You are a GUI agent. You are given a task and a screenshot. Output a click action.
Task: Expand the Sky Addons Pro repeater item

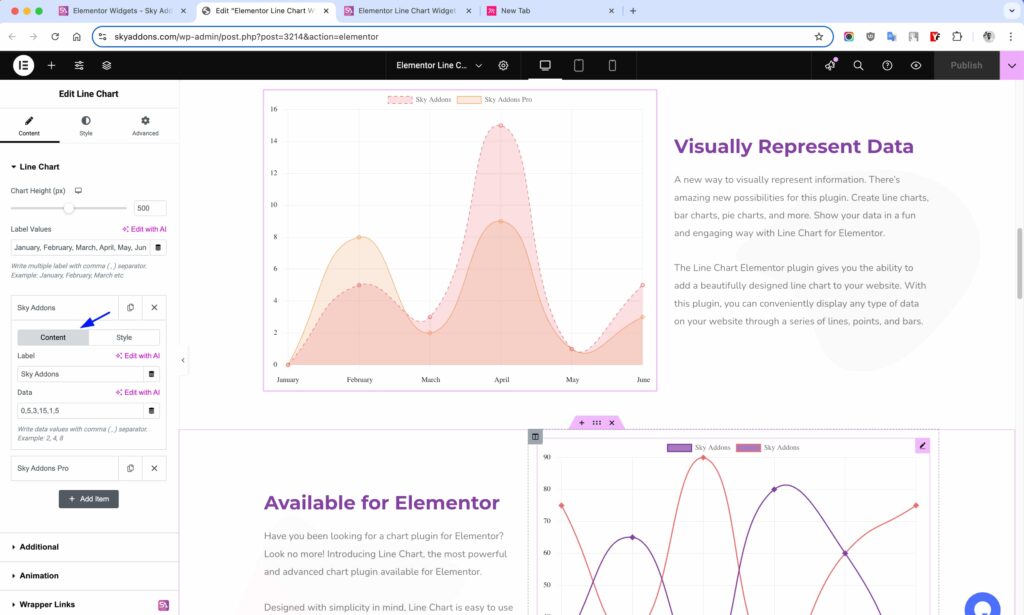click(x=64, y=468)
